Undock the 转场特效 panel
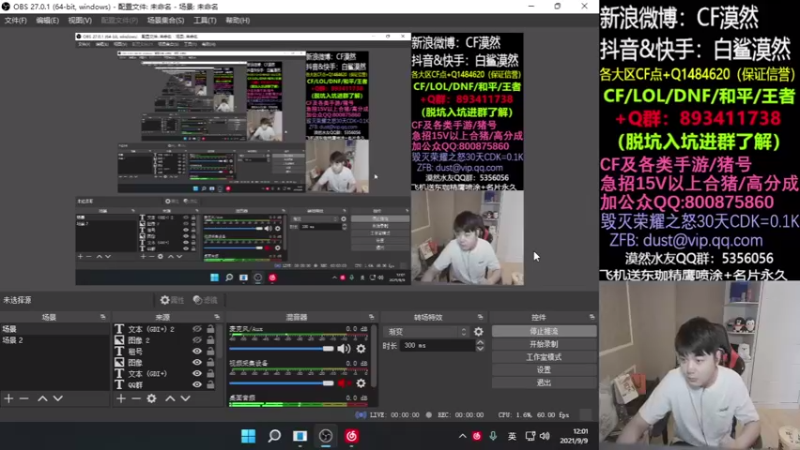The image size is (800, 450). (480, 317)
